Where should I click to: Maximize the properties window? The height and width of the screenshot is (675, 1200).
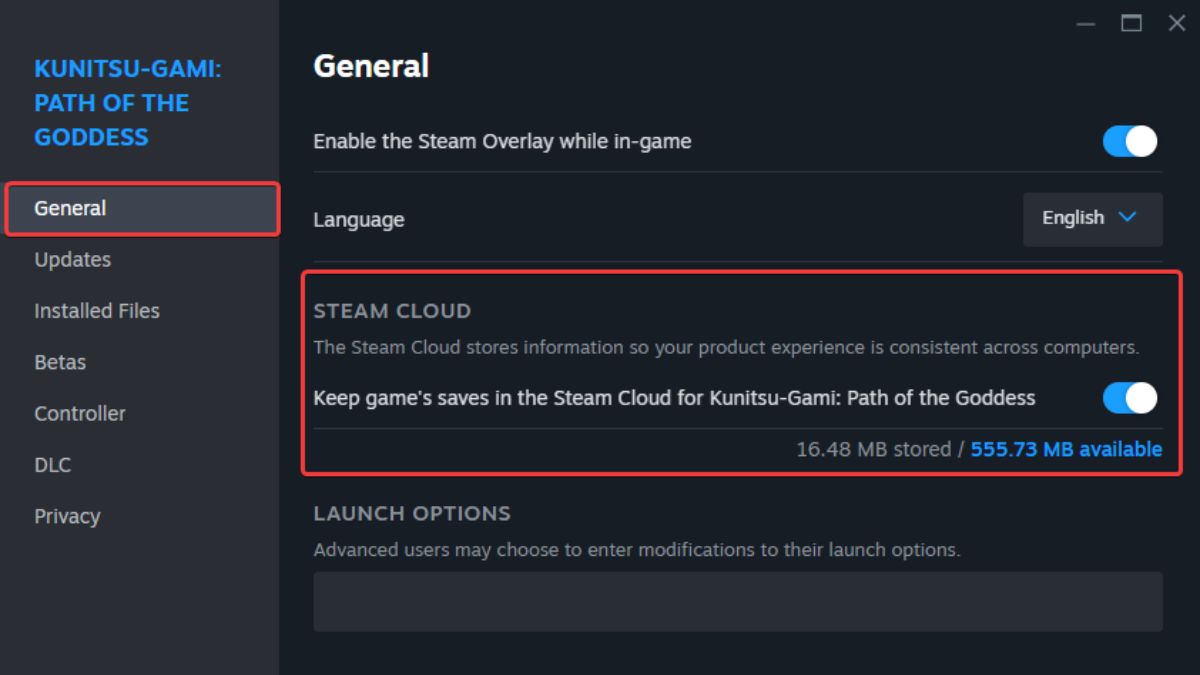1131,22
